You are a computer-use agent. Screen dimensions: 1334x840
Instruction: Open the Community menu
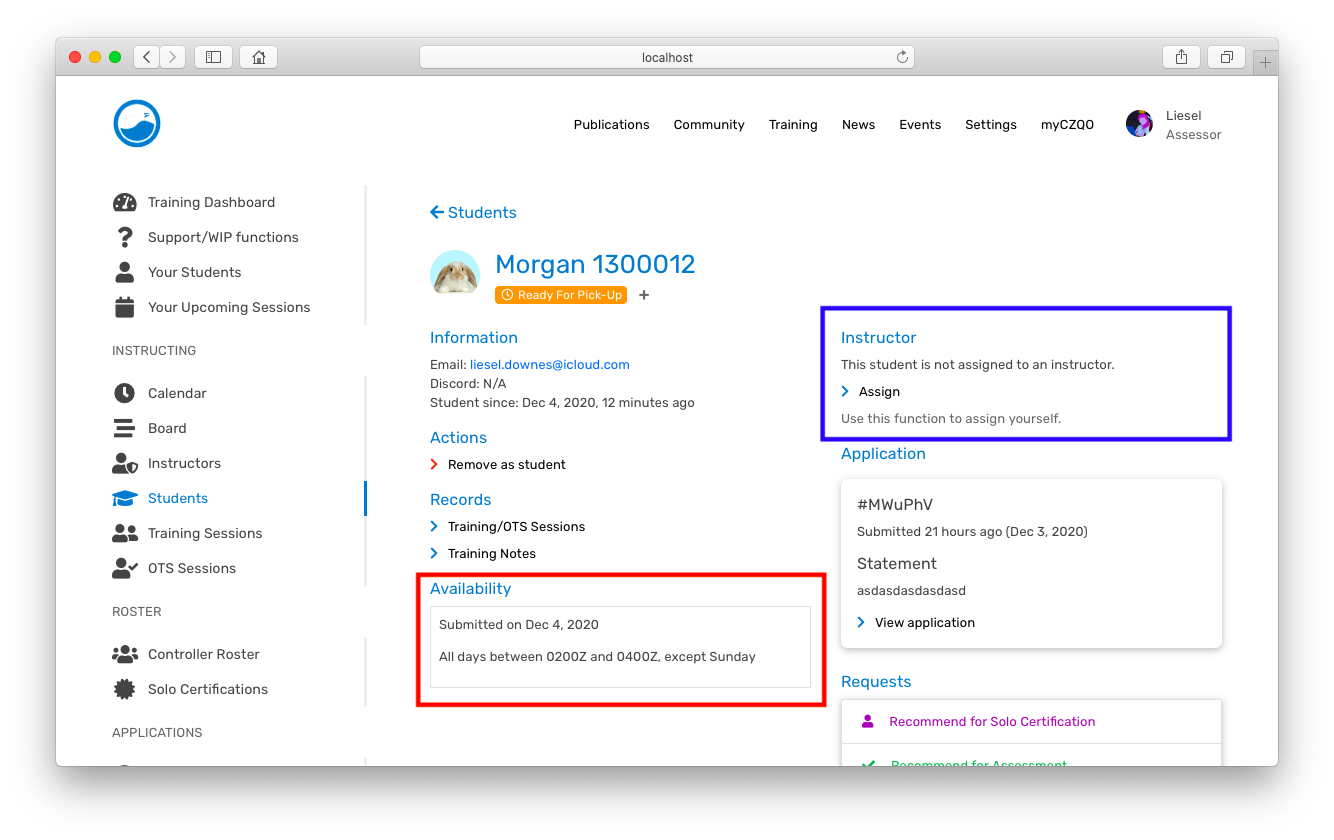(709, 125)
